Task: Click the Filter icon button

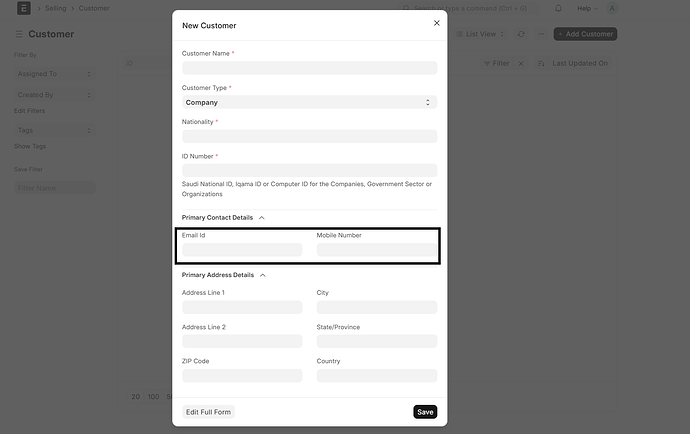Action: coord(495,63)
